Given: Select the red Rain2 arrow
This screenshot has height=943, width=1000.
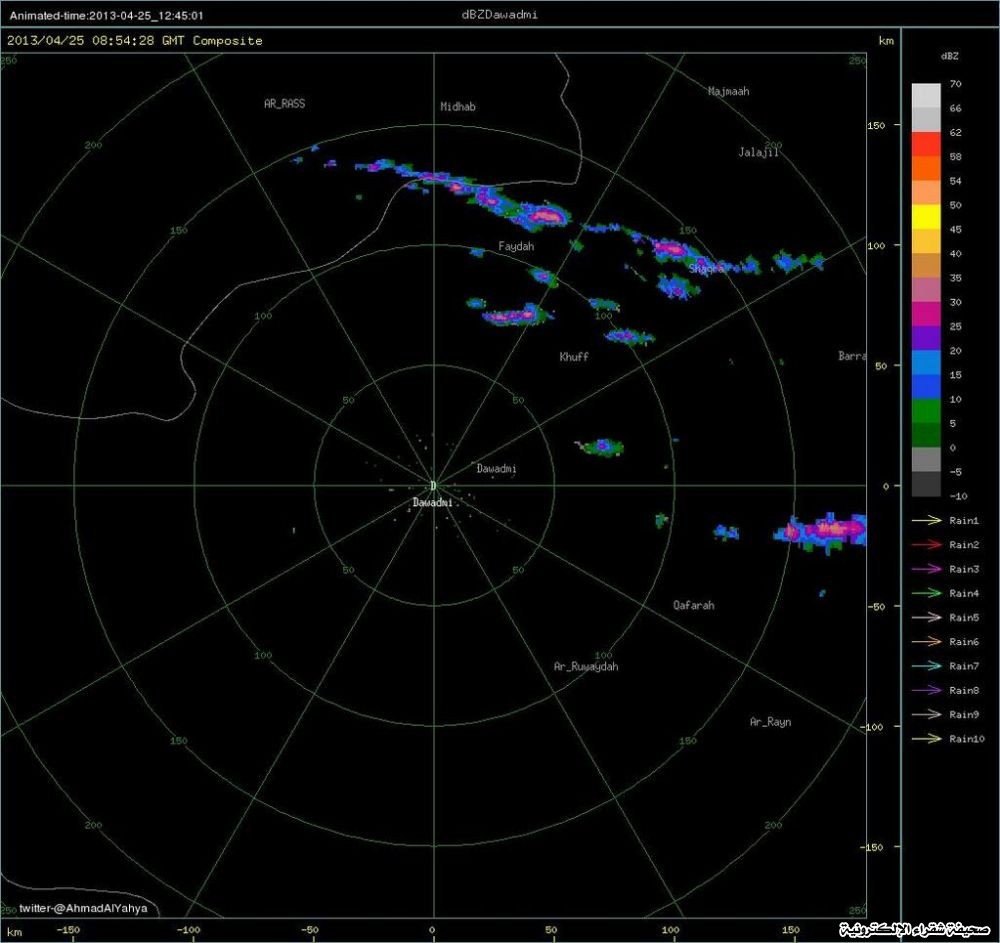Looking at the screenshot, I should 927,545.
